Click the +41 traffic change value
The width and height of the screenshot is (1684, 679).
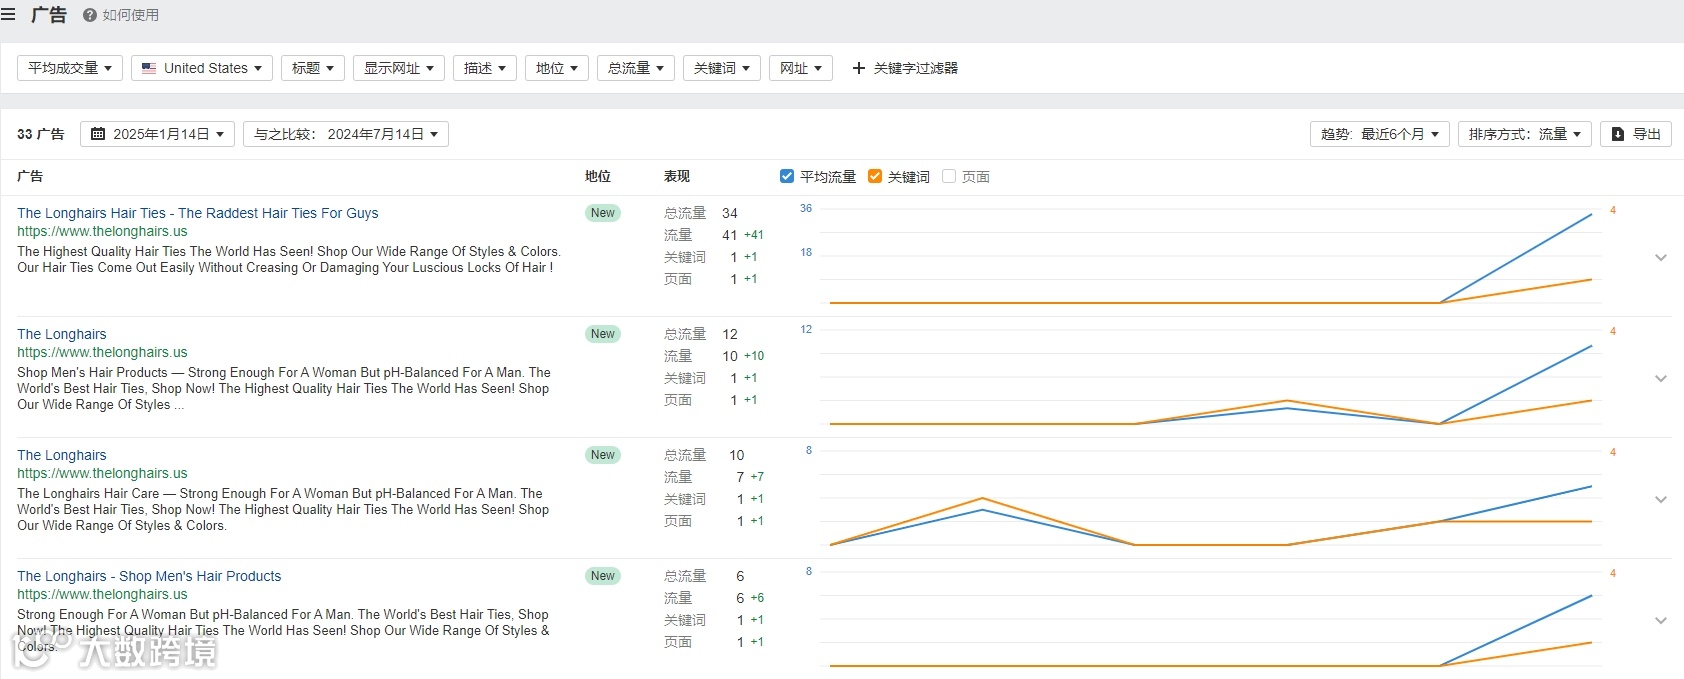(x=754, y=235)
